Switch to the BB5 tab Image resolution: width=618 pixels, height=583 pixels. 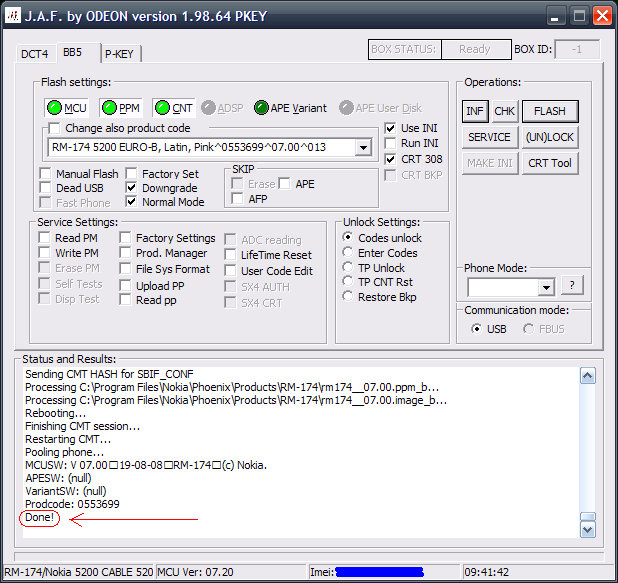[73, 52]
